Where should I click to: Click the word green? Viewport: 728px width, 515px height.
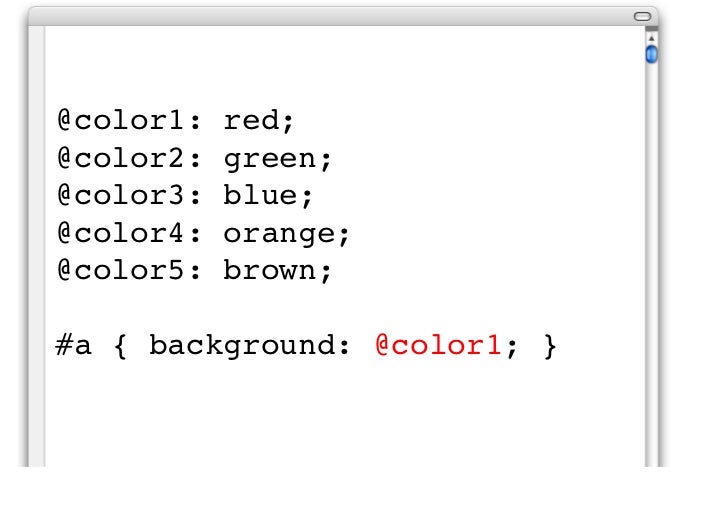coord(270,160)
